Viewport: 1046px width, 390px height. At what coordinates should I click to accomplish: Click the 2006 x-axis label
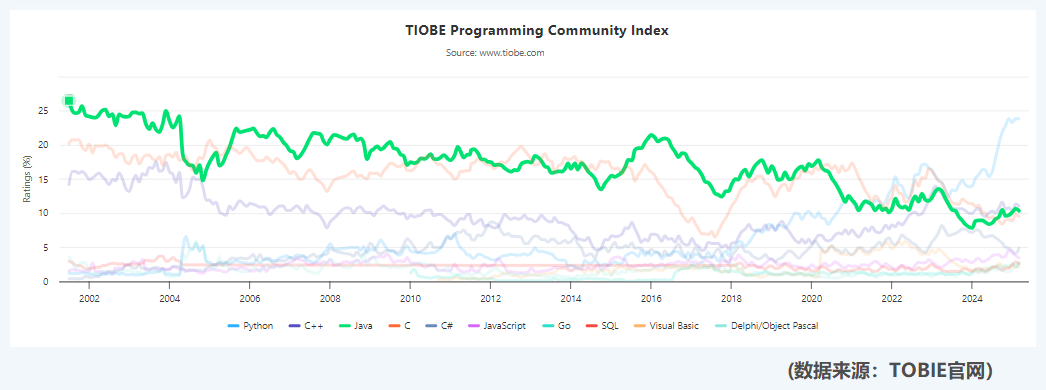249,299
